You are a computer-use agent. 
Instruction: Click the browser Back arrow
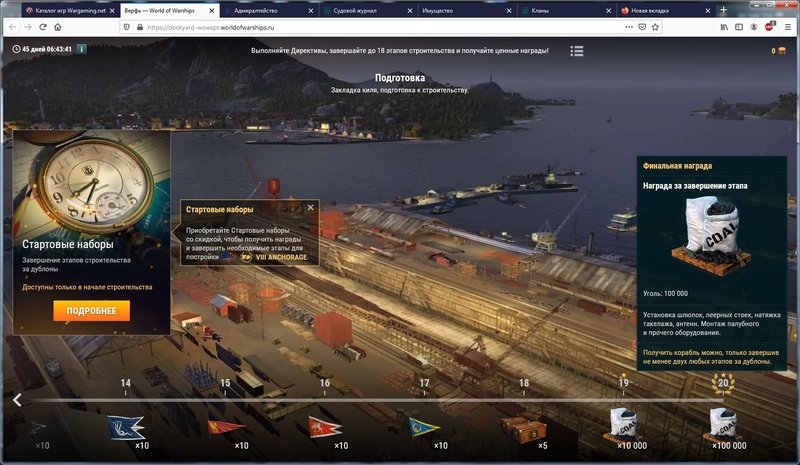(x=13, y=27)
